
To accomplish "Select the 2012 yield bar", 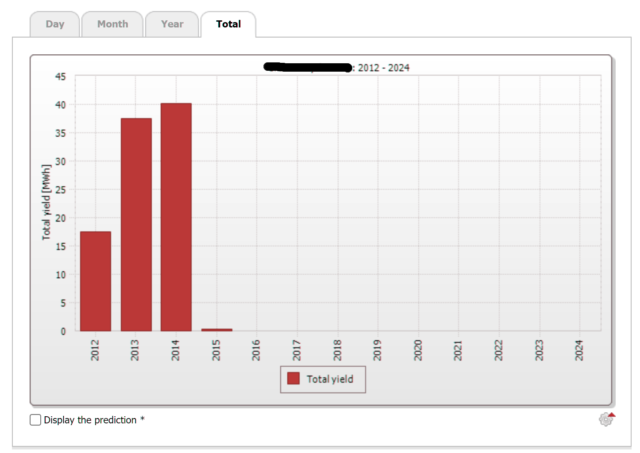I will [96, 281].
